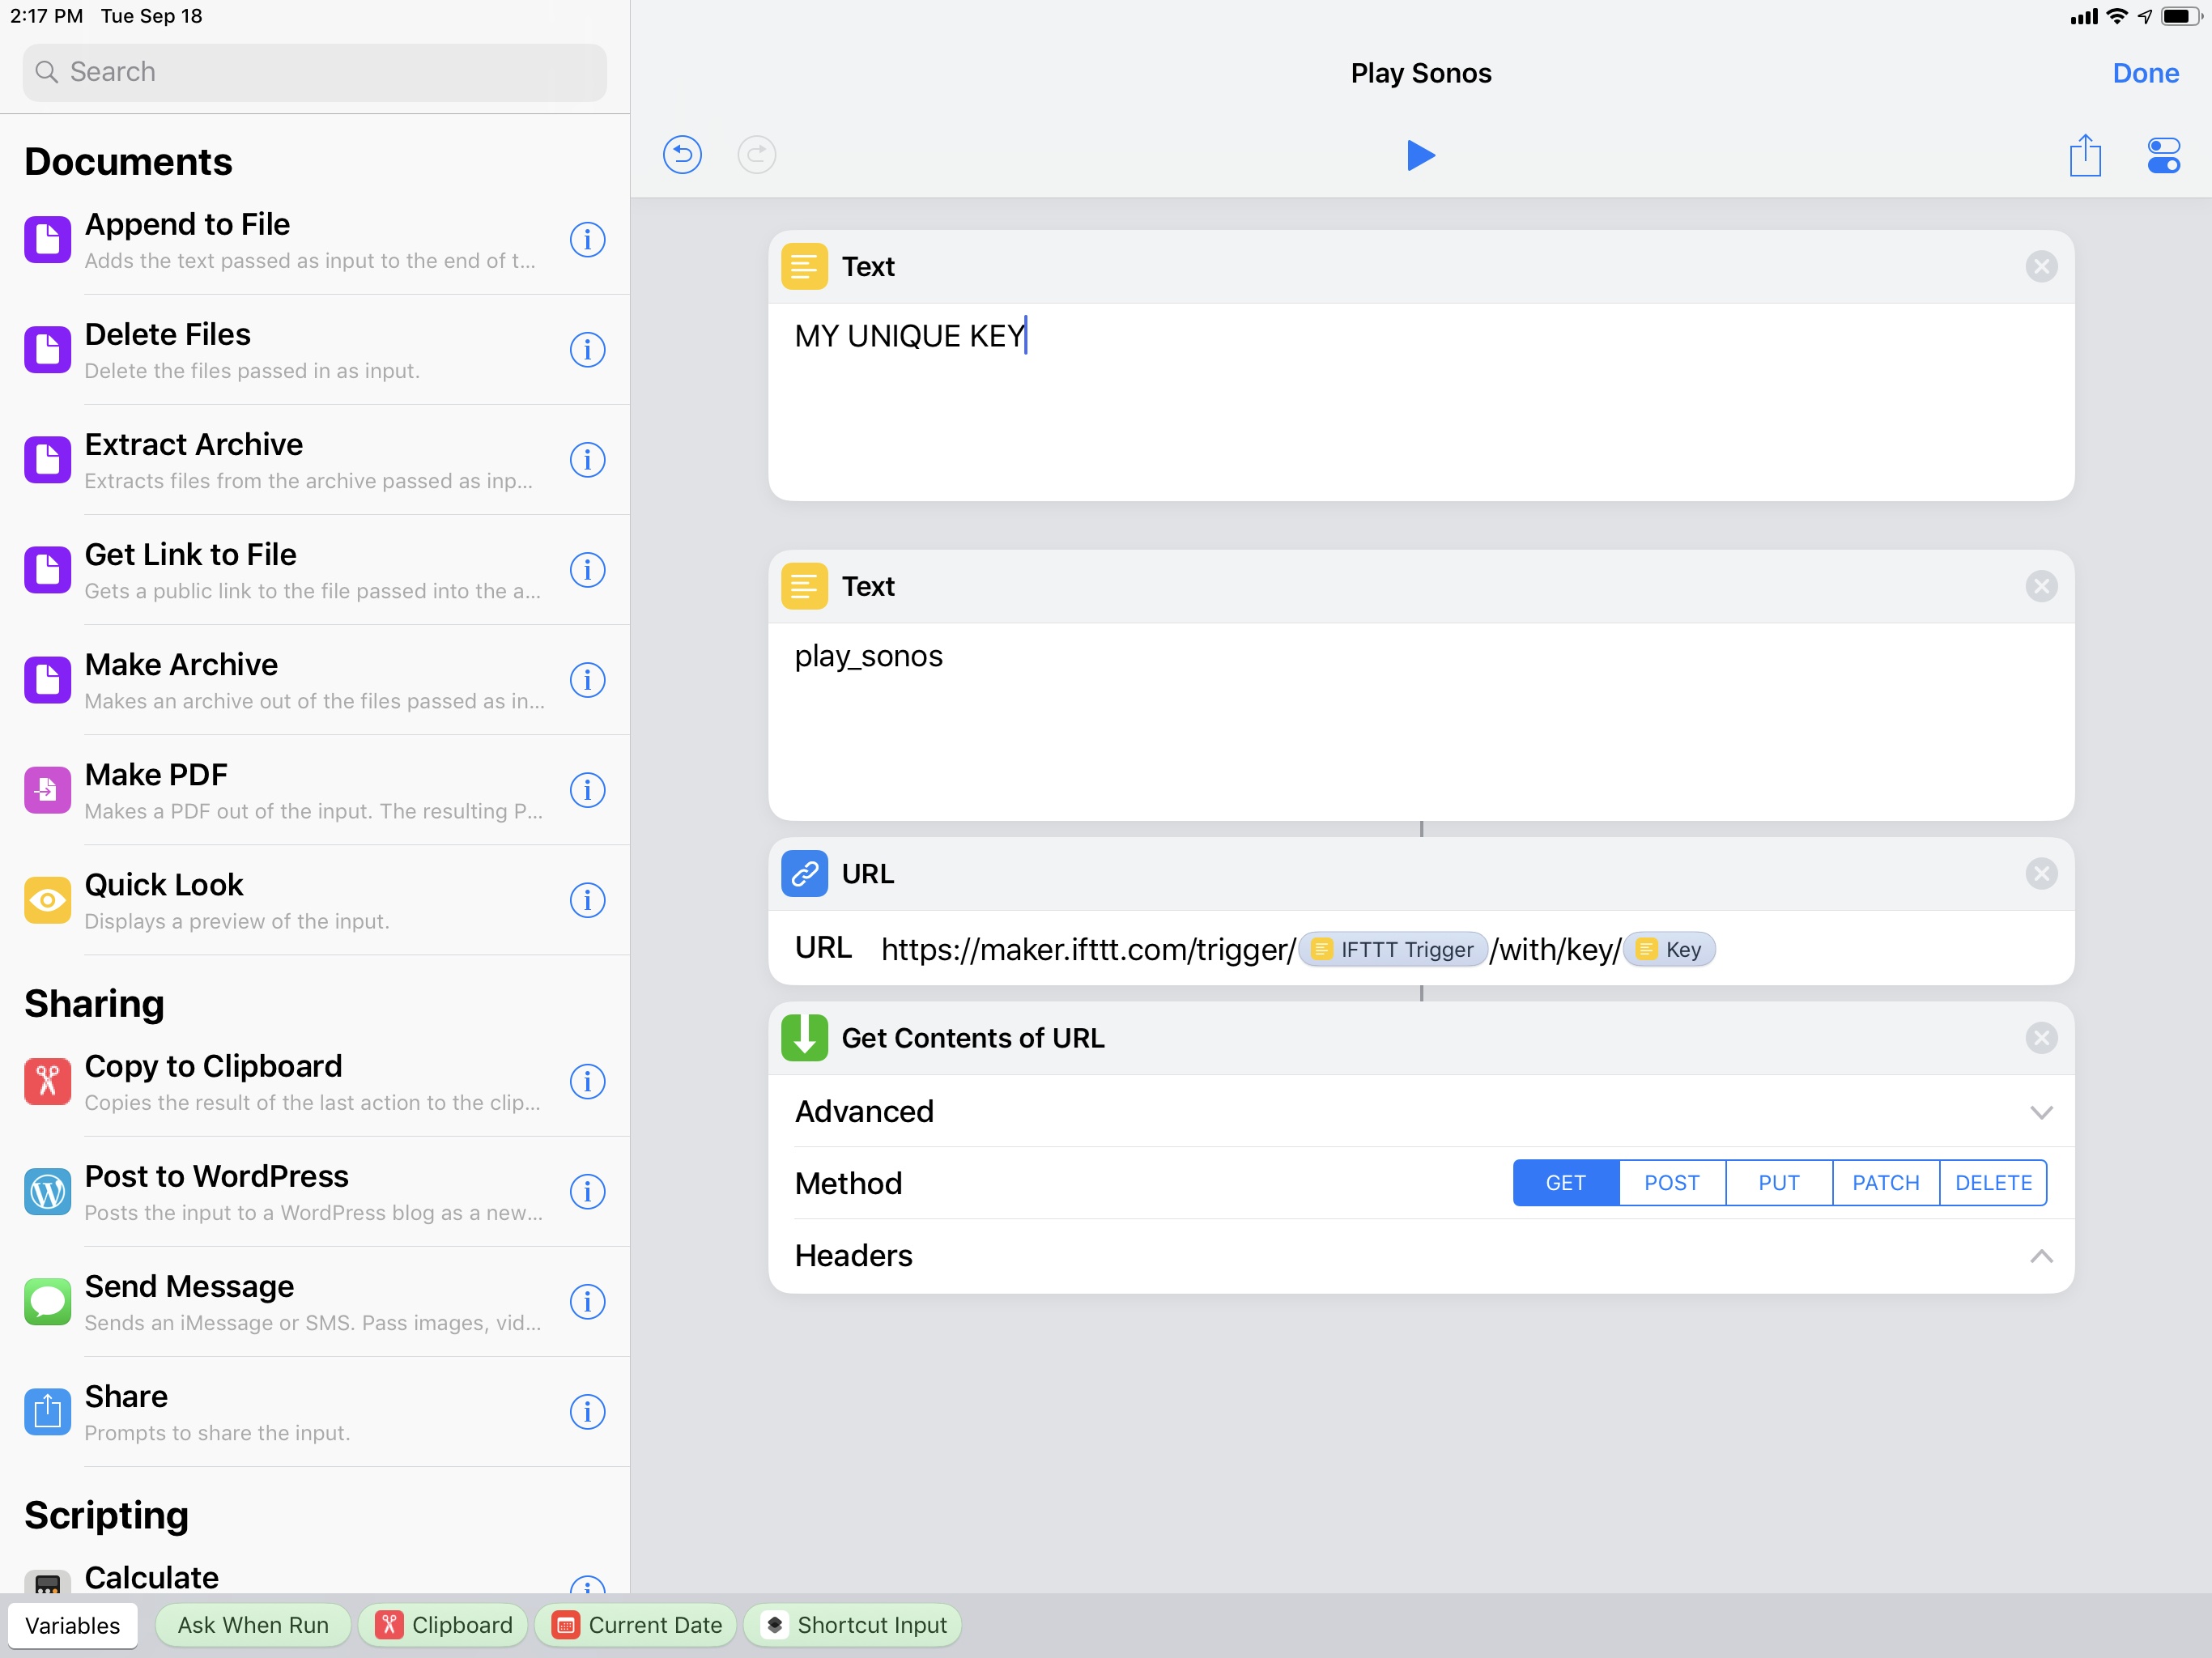Expand the Headers section chevron
The width and height of the screenshot is (2212, 1658).
pos(2041,1256)
